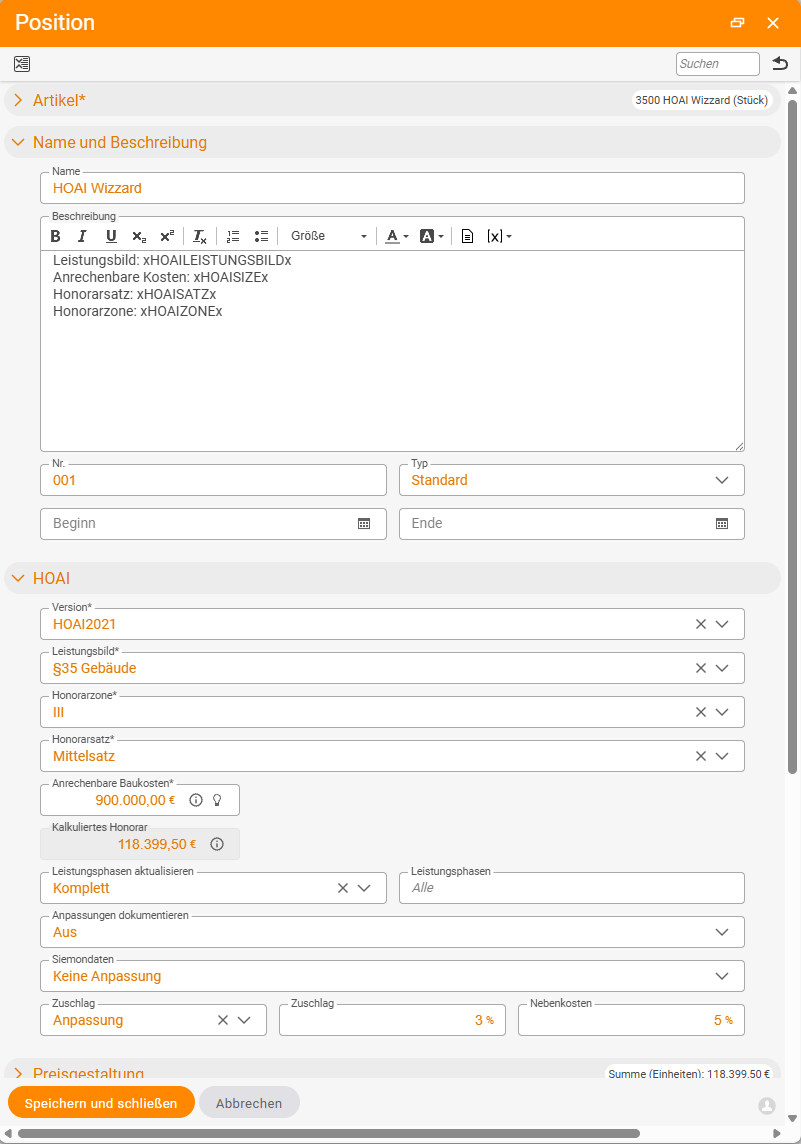801x1144 pixels.
Task: Click the Leistungsphasen Alle field
Action: click(x=572, y=888)
